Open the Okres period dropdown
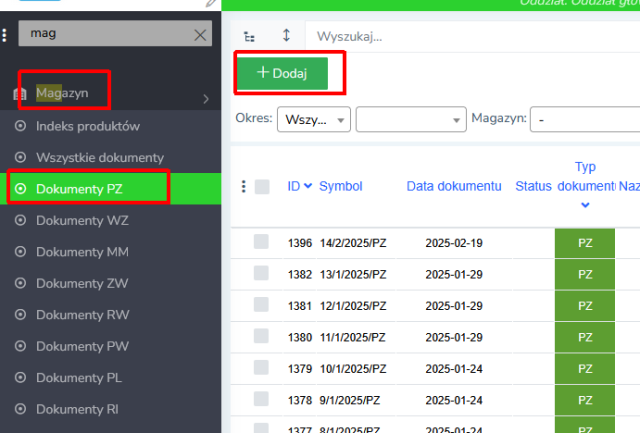The image size is (640, 433). pyautogui.click(x=313, y=120)
